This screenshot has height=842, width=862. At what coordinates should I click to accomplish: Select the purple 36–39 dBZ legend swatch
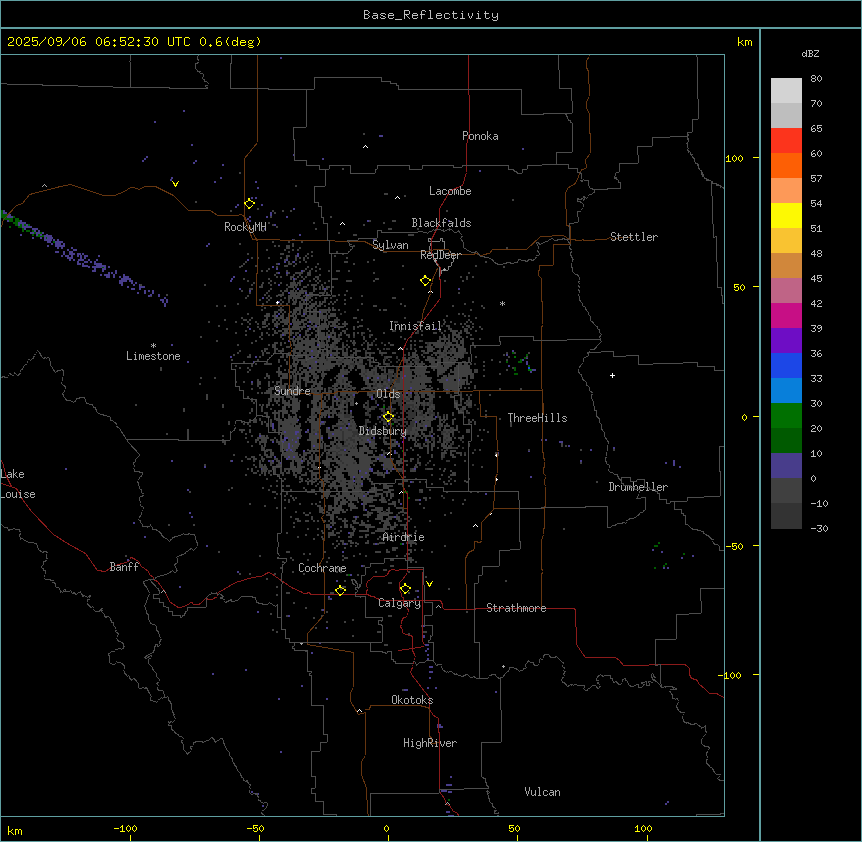[786, 341]
